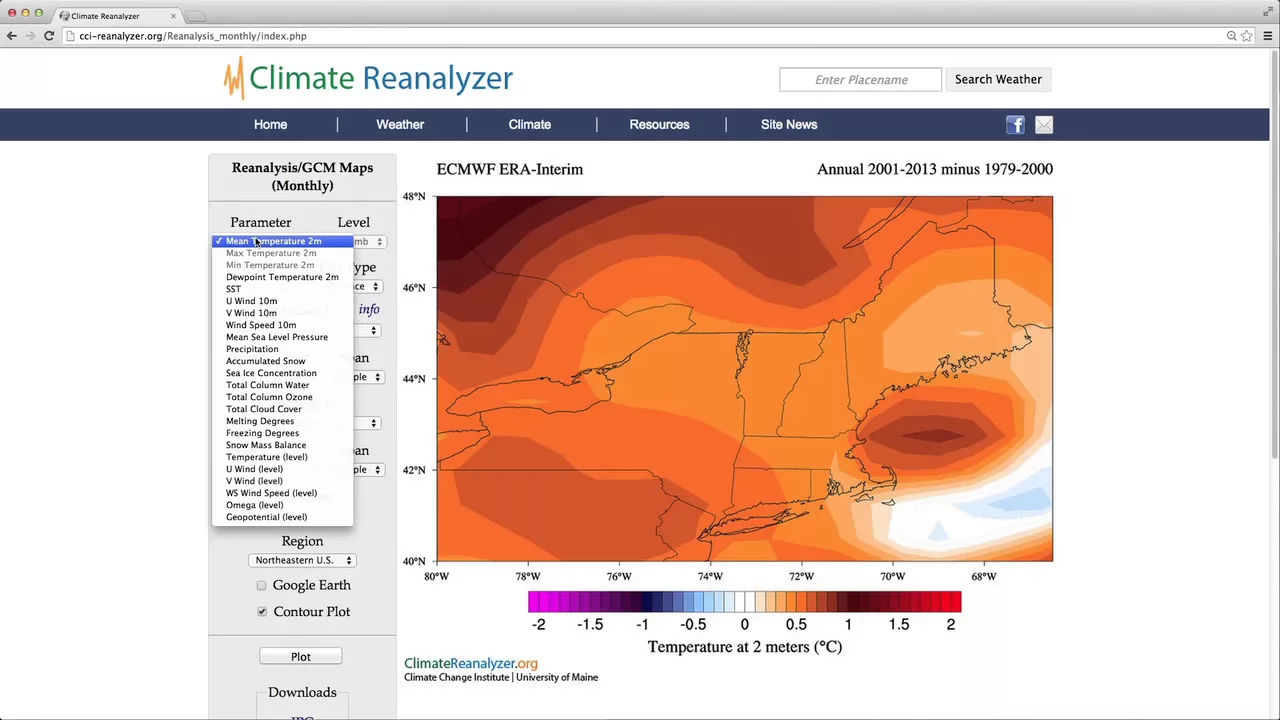Click the ClimateReanalyzer.org footer logo

pyautogui.click(x=471, y=663)
